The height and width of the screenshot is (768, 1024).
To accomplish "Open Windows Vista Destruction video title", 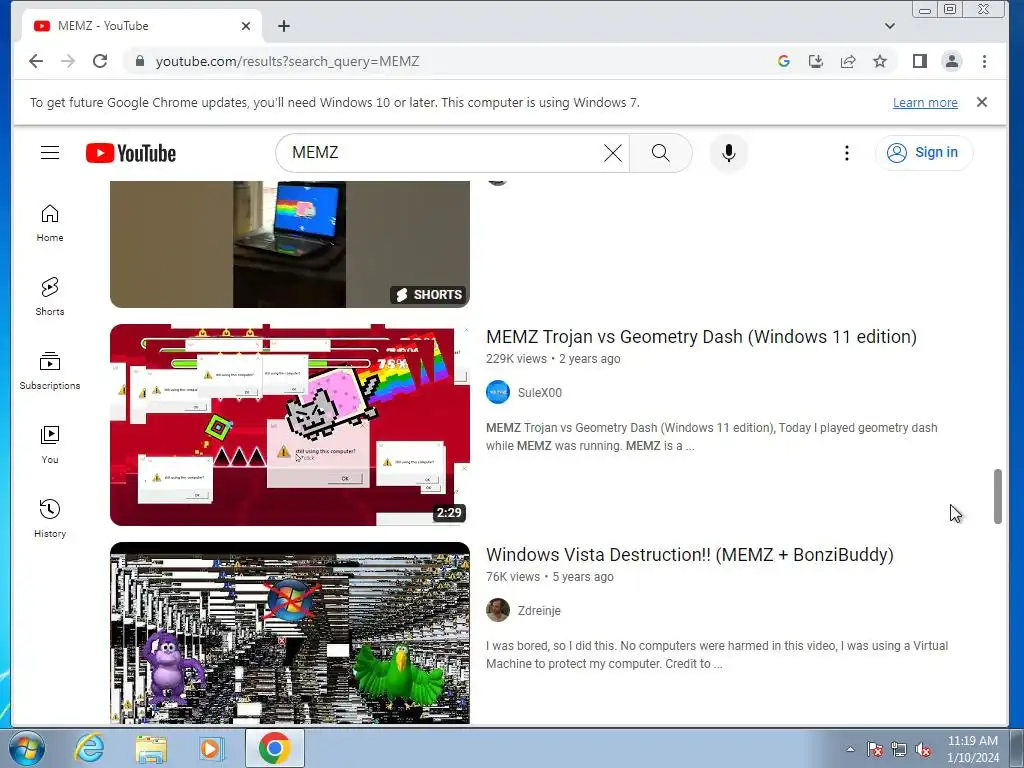I will tap(690, 555).
